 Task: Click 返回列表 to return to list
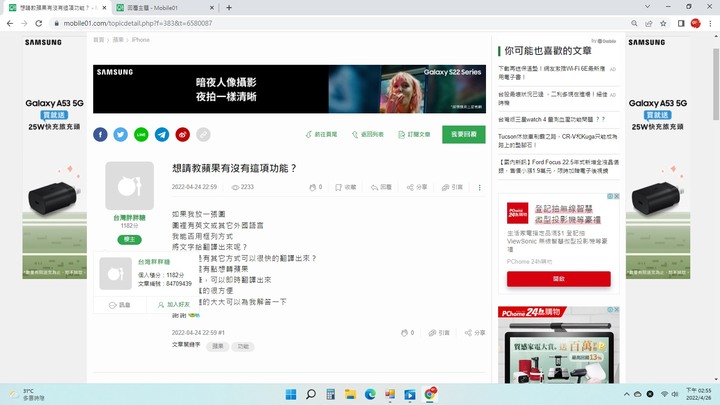(x=368, y=135)
